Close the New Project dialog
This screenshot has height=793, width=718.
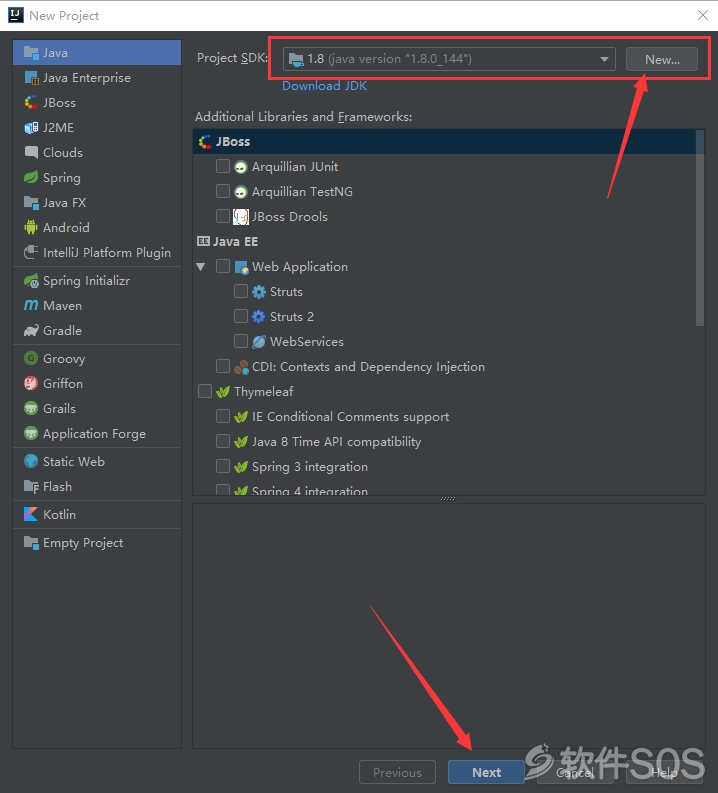click(703, 15)
